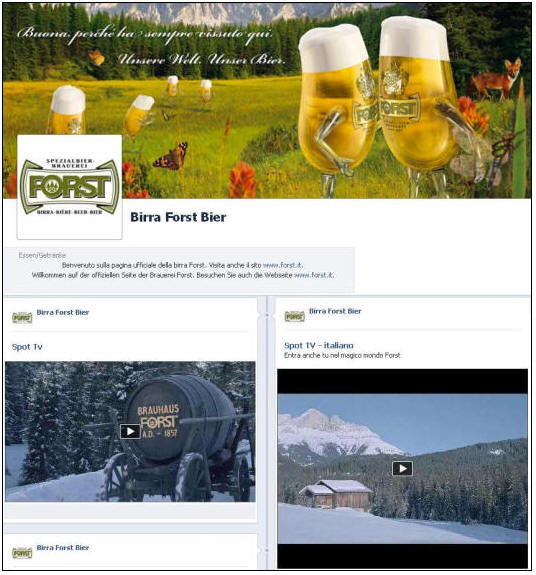Open the Forst profile logo picture
This screenshot has width=536, height=575.
tap(70, 187)
